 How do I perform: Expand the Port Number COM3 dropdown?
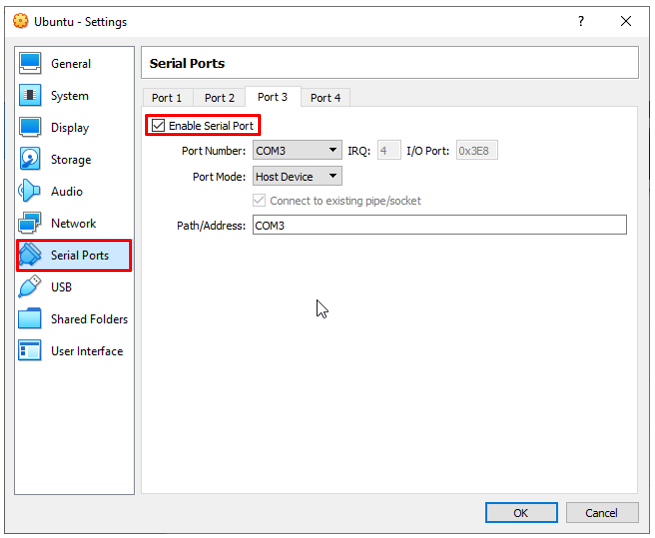297,150
